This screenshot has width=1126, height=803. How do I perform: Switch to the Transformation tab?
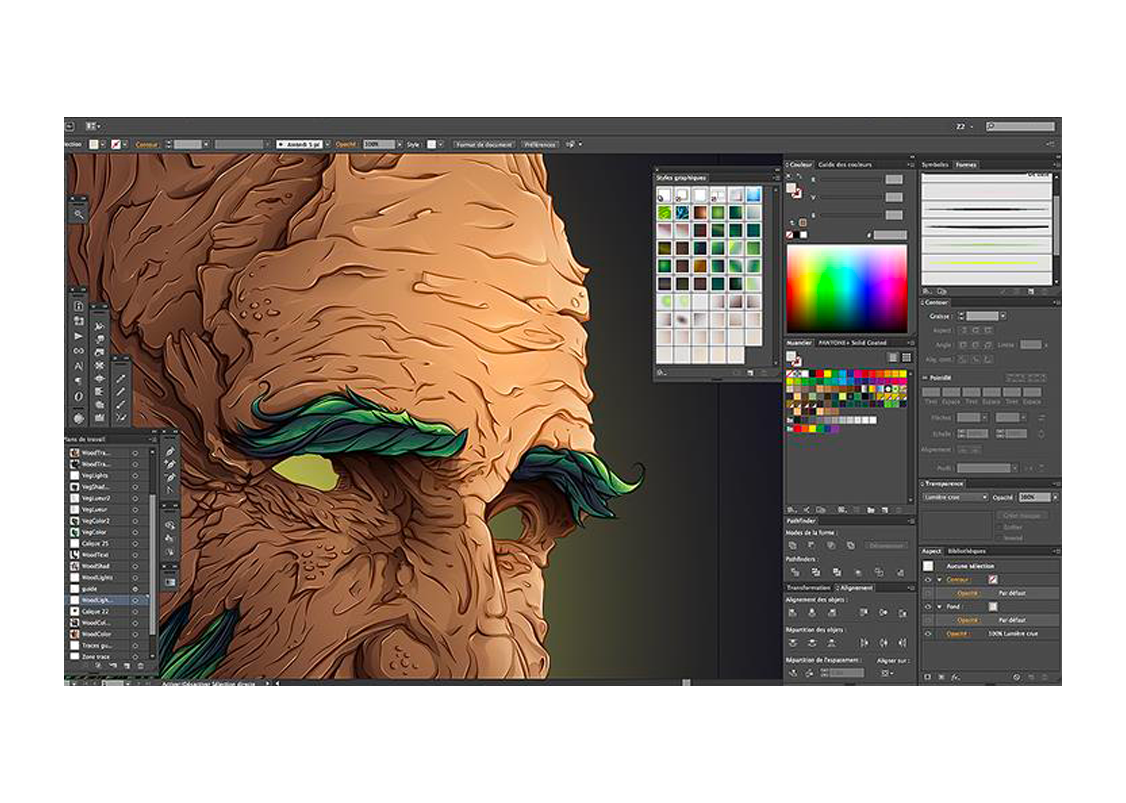click(x=808, y=588)
